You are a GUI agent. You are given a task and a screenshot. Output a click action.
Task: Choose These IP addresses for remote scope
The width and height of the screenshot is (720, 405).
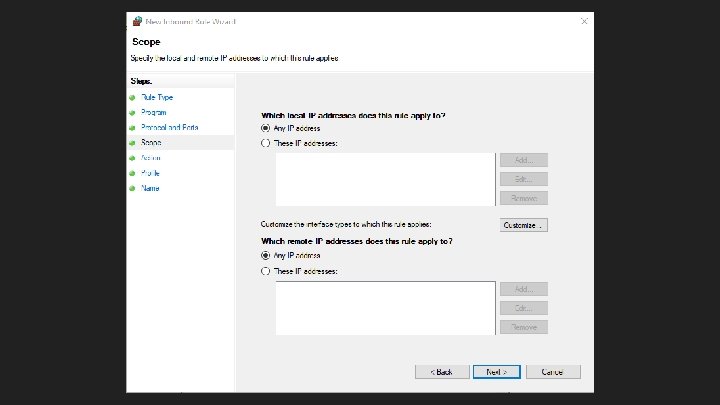[265, 271]
